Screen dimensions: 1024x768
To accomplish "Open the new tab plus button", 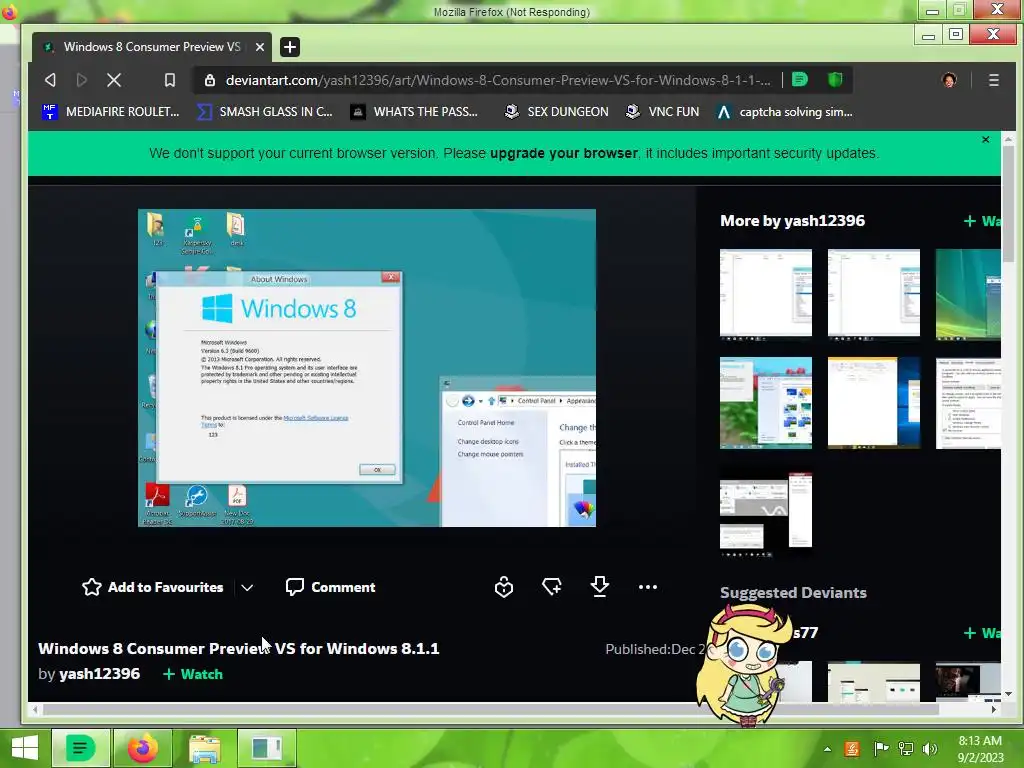I will [x=290, y=47].
